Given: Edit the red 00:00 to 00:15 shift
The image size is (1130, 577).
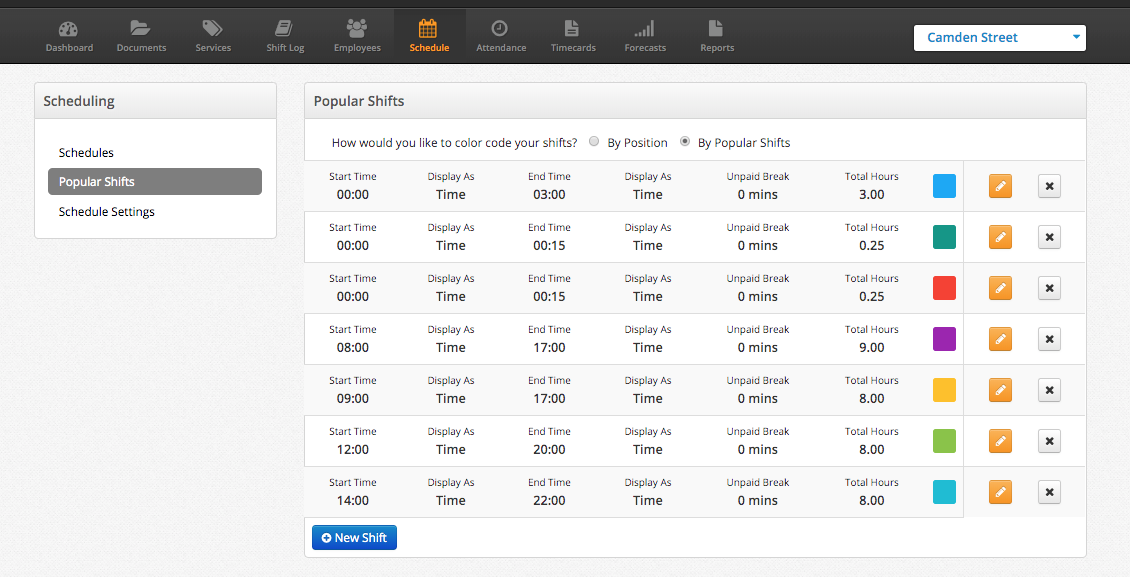Looking at the screenshot, I should coord(1000,288).
